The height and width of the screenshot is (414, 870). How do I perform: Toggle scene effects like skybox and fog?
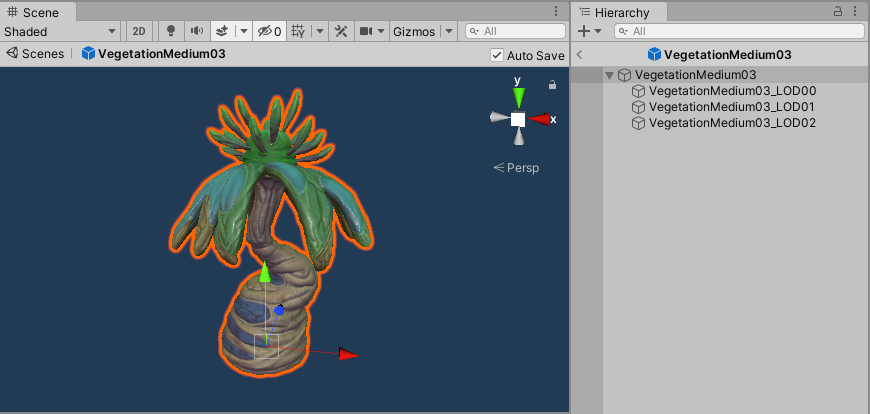(222, 31)
